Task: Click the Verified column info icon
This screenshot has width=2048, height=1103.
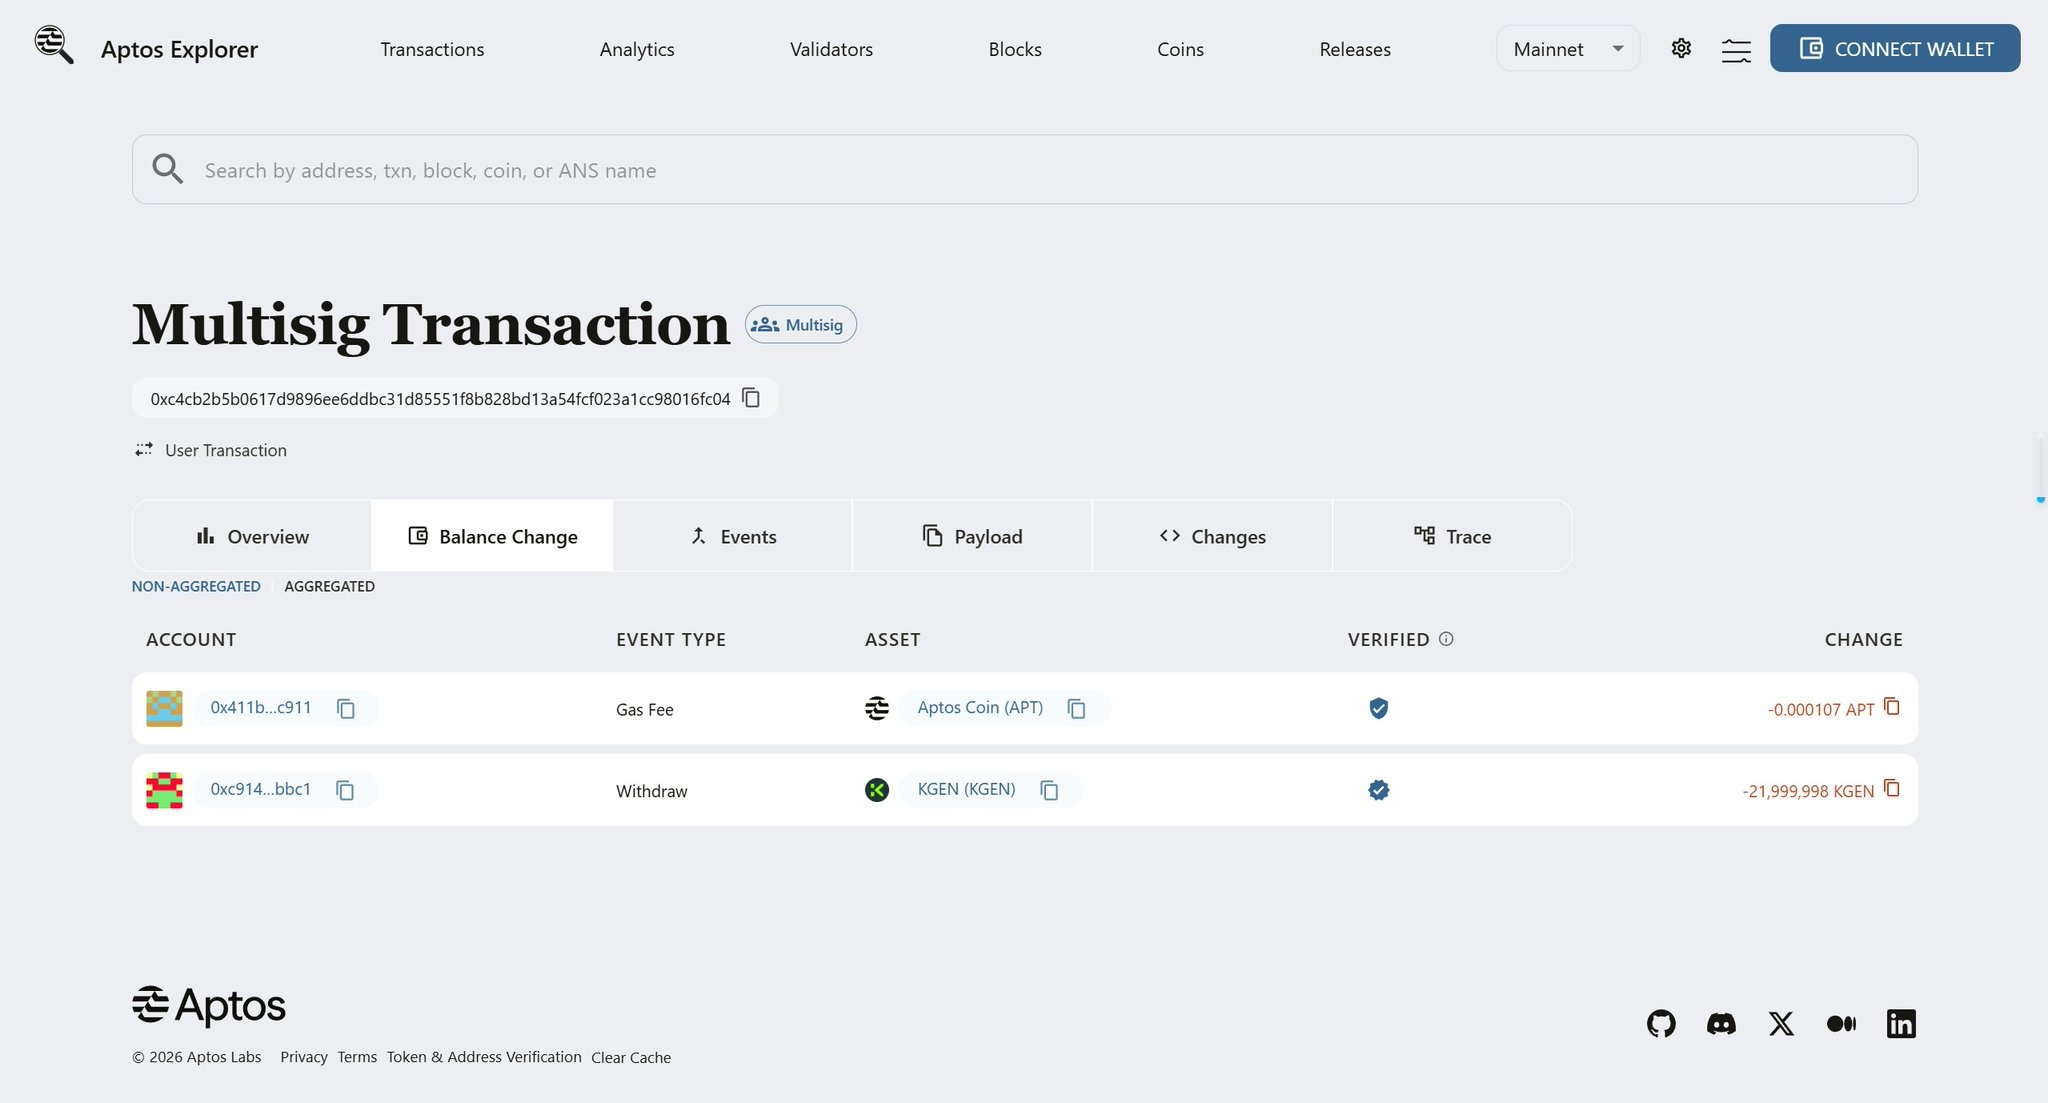Action: [1446, 639]
